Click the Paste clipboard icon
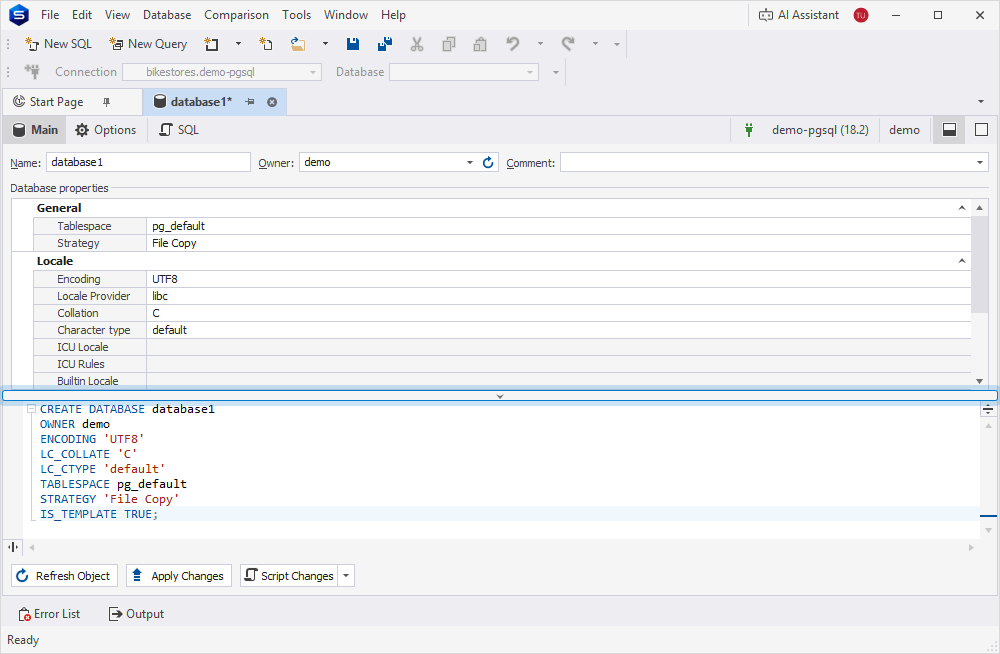Screen dimensions: 1000x654 [480, 44]
